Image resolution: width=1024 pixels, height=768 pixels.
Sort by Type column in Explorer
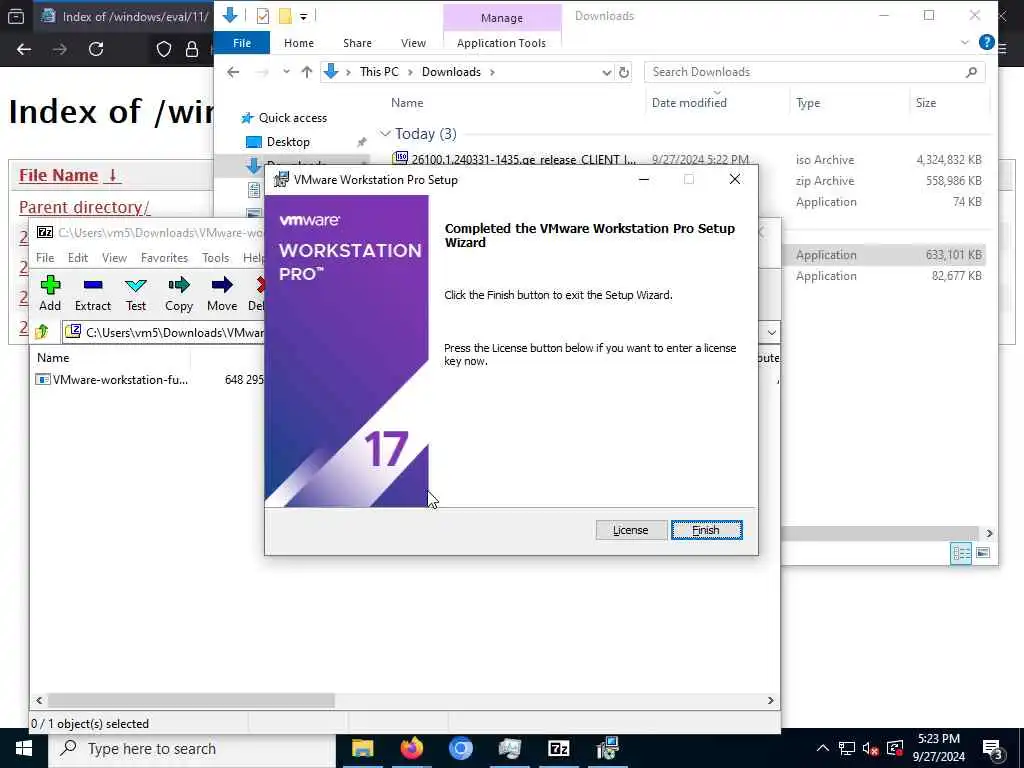pos(808,103)
